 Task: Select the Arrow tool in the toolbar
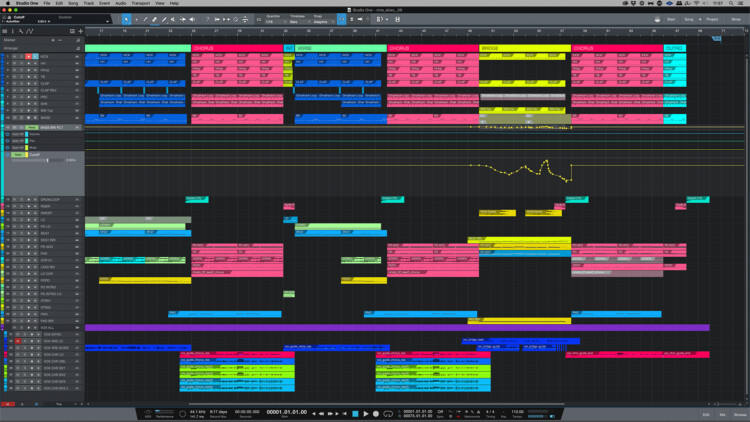tap(126, 19)
